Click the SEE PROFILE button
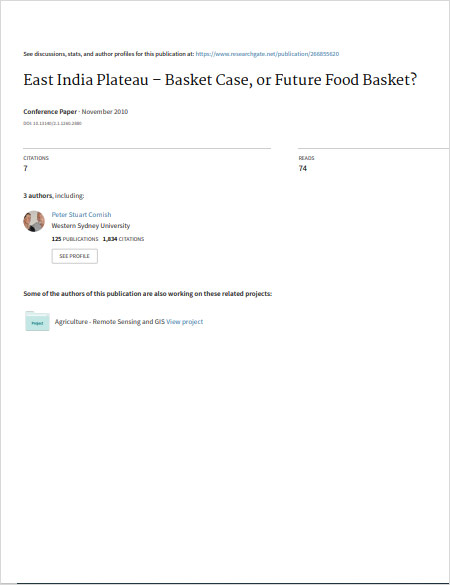Image resolution: width=450 pixels, height=585 pixels. point(75,256)
